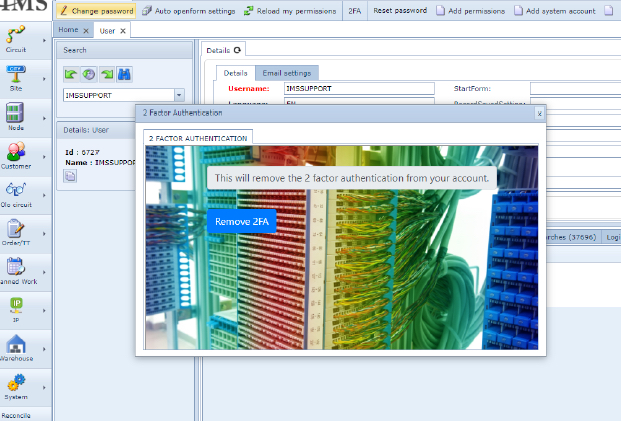
Task: Open the Warehouse module icon
Action: click(15, 344)
